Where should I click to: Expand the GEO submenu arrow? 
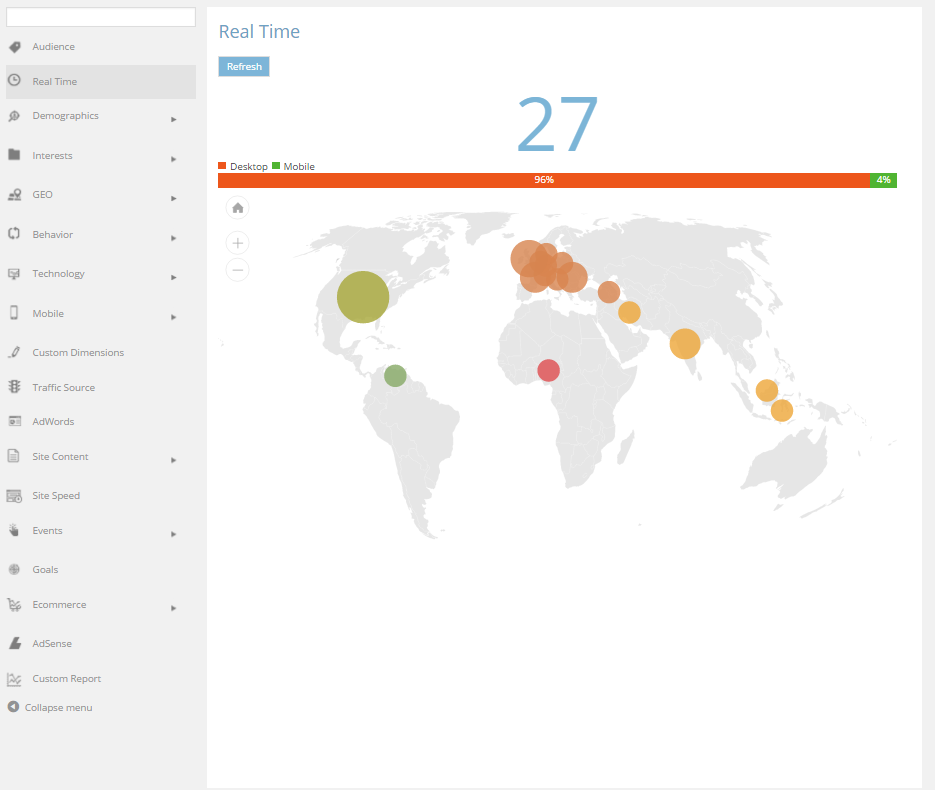coord(174,198)
